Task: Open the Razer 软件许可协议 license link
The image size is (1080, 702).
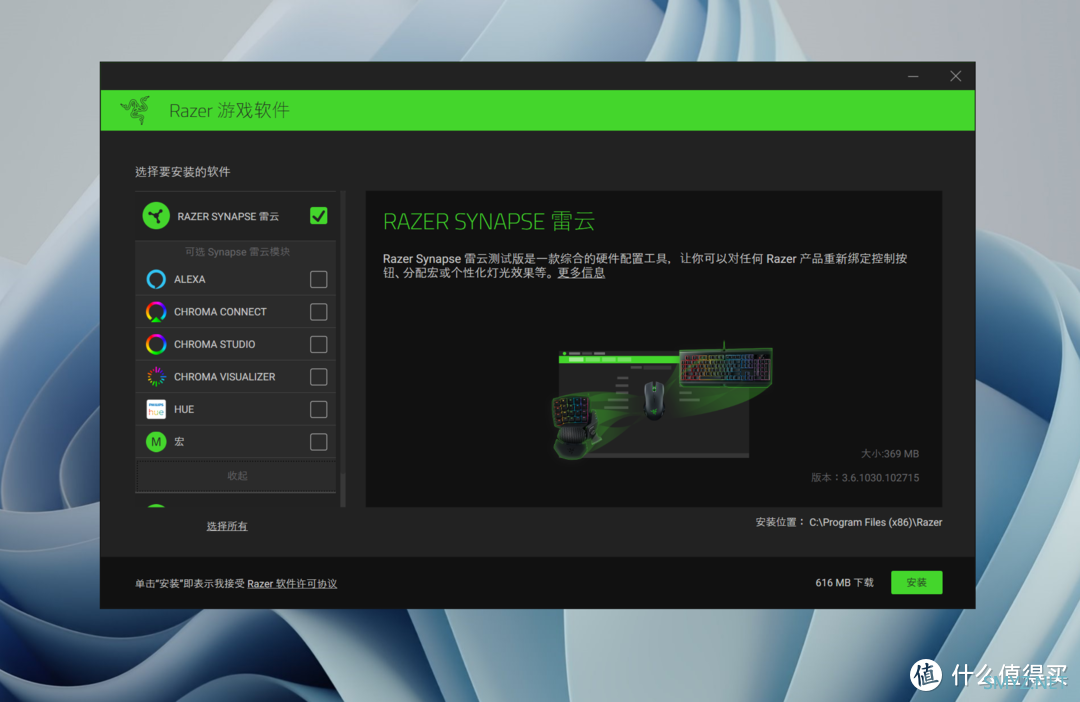Action: pos(292,584)
